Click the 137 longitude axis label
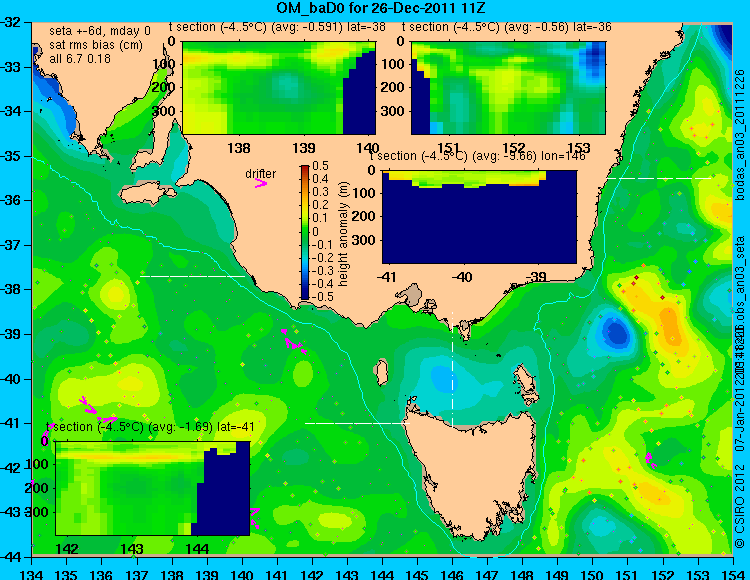 [x=137, y=574]
